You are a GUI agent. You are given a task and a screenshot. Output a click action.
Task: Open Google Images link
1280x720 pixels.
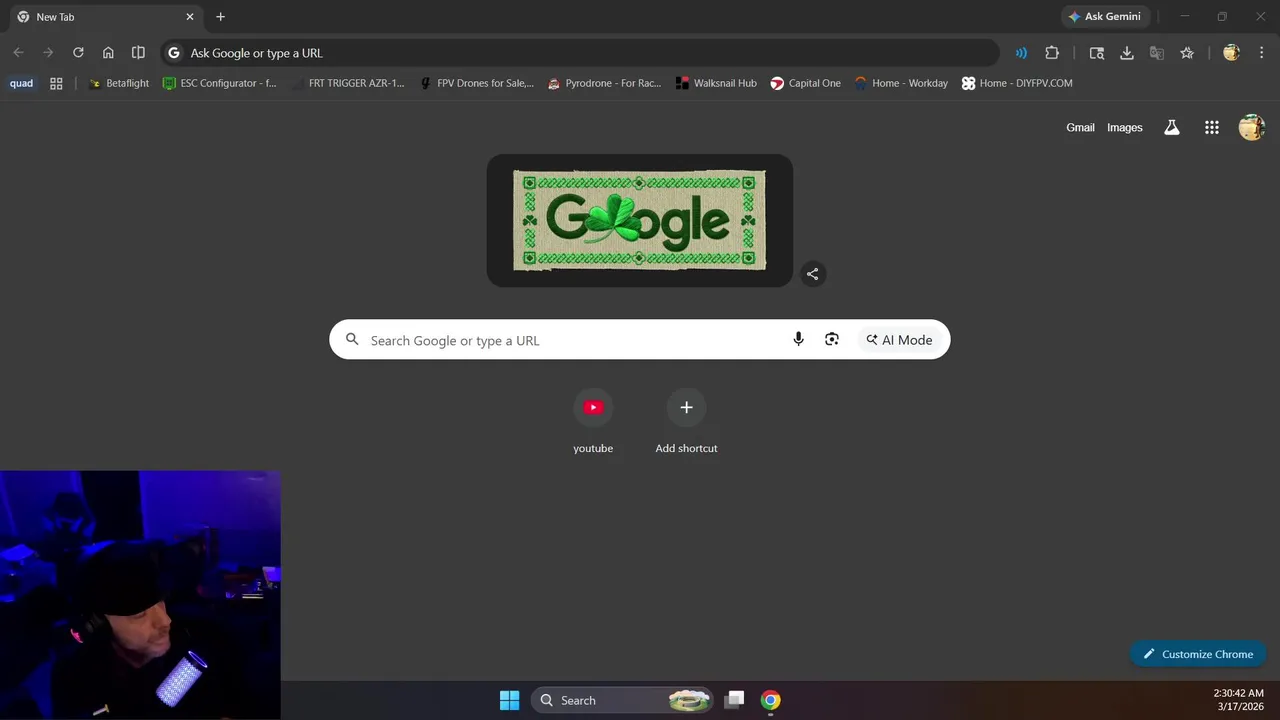coord(1124,127)
